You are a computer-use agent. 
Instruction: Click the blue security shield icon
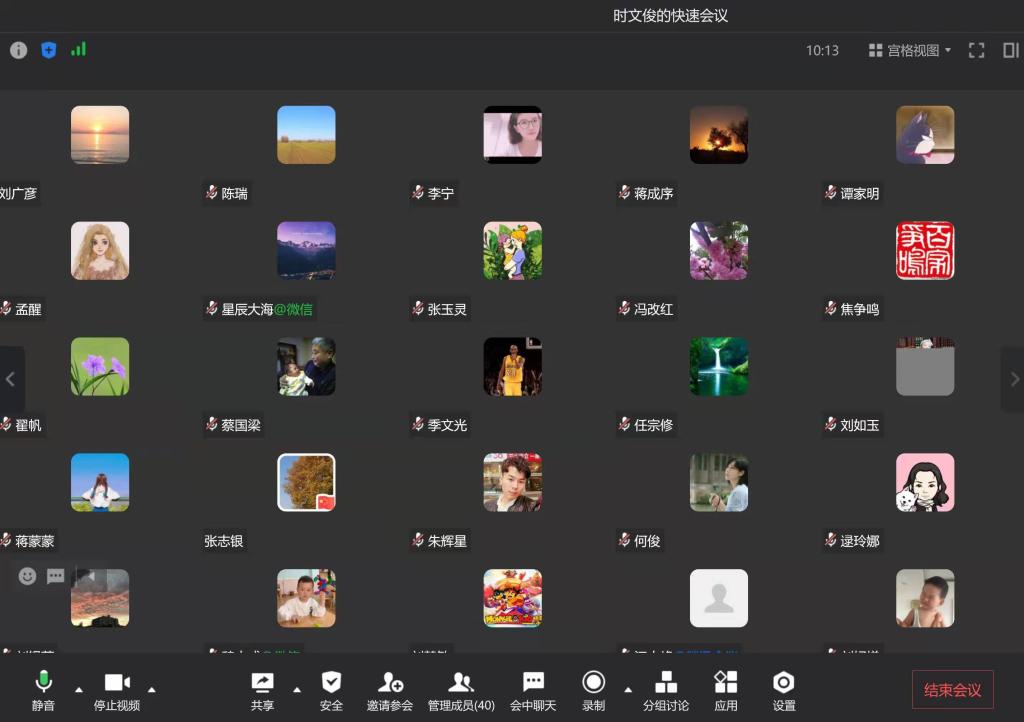48,50
